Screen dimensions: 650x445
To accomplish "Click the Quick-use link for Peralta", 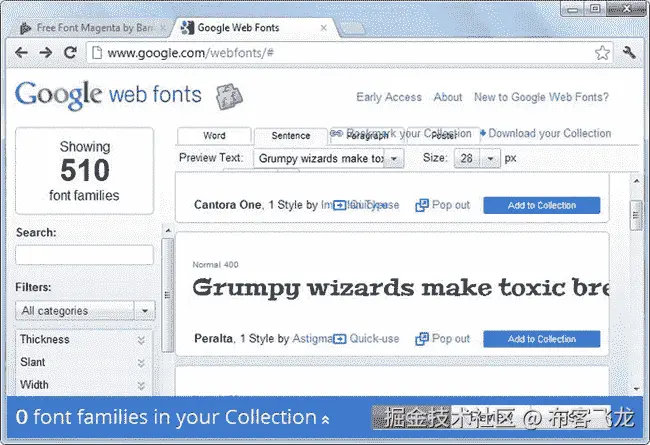I will coord(374,339).
